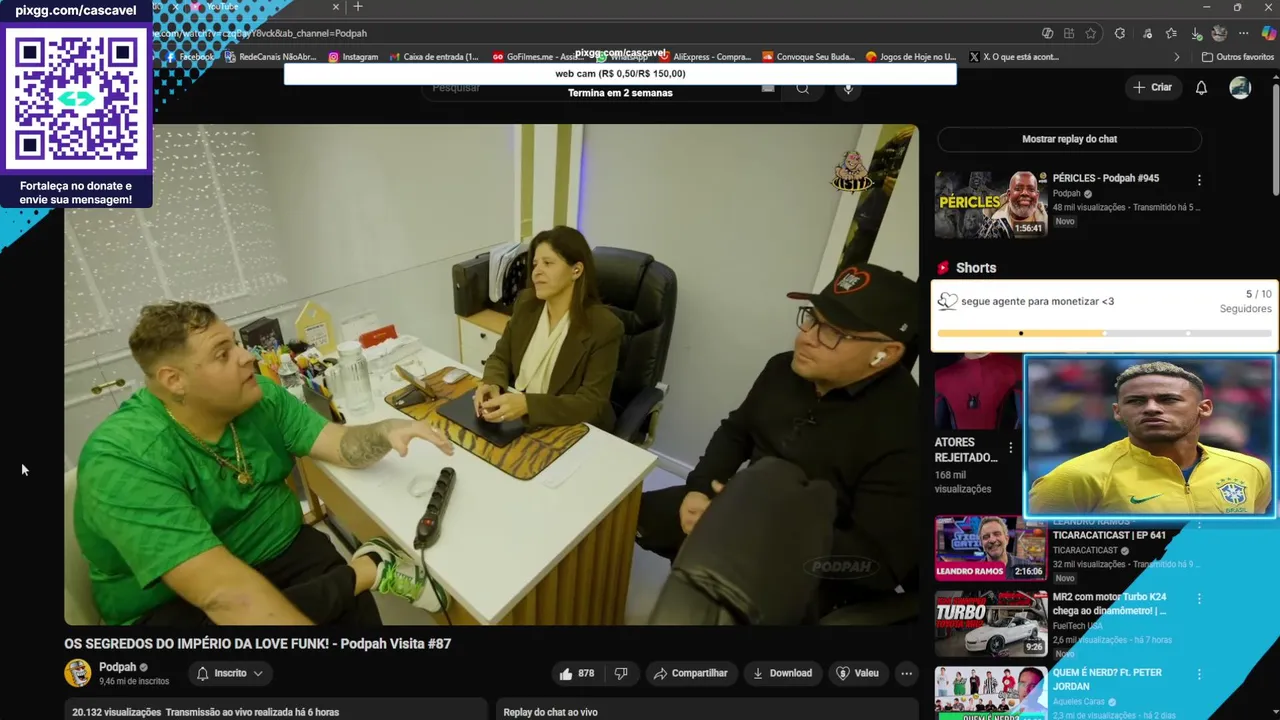Click the main video player

[491, 375]
